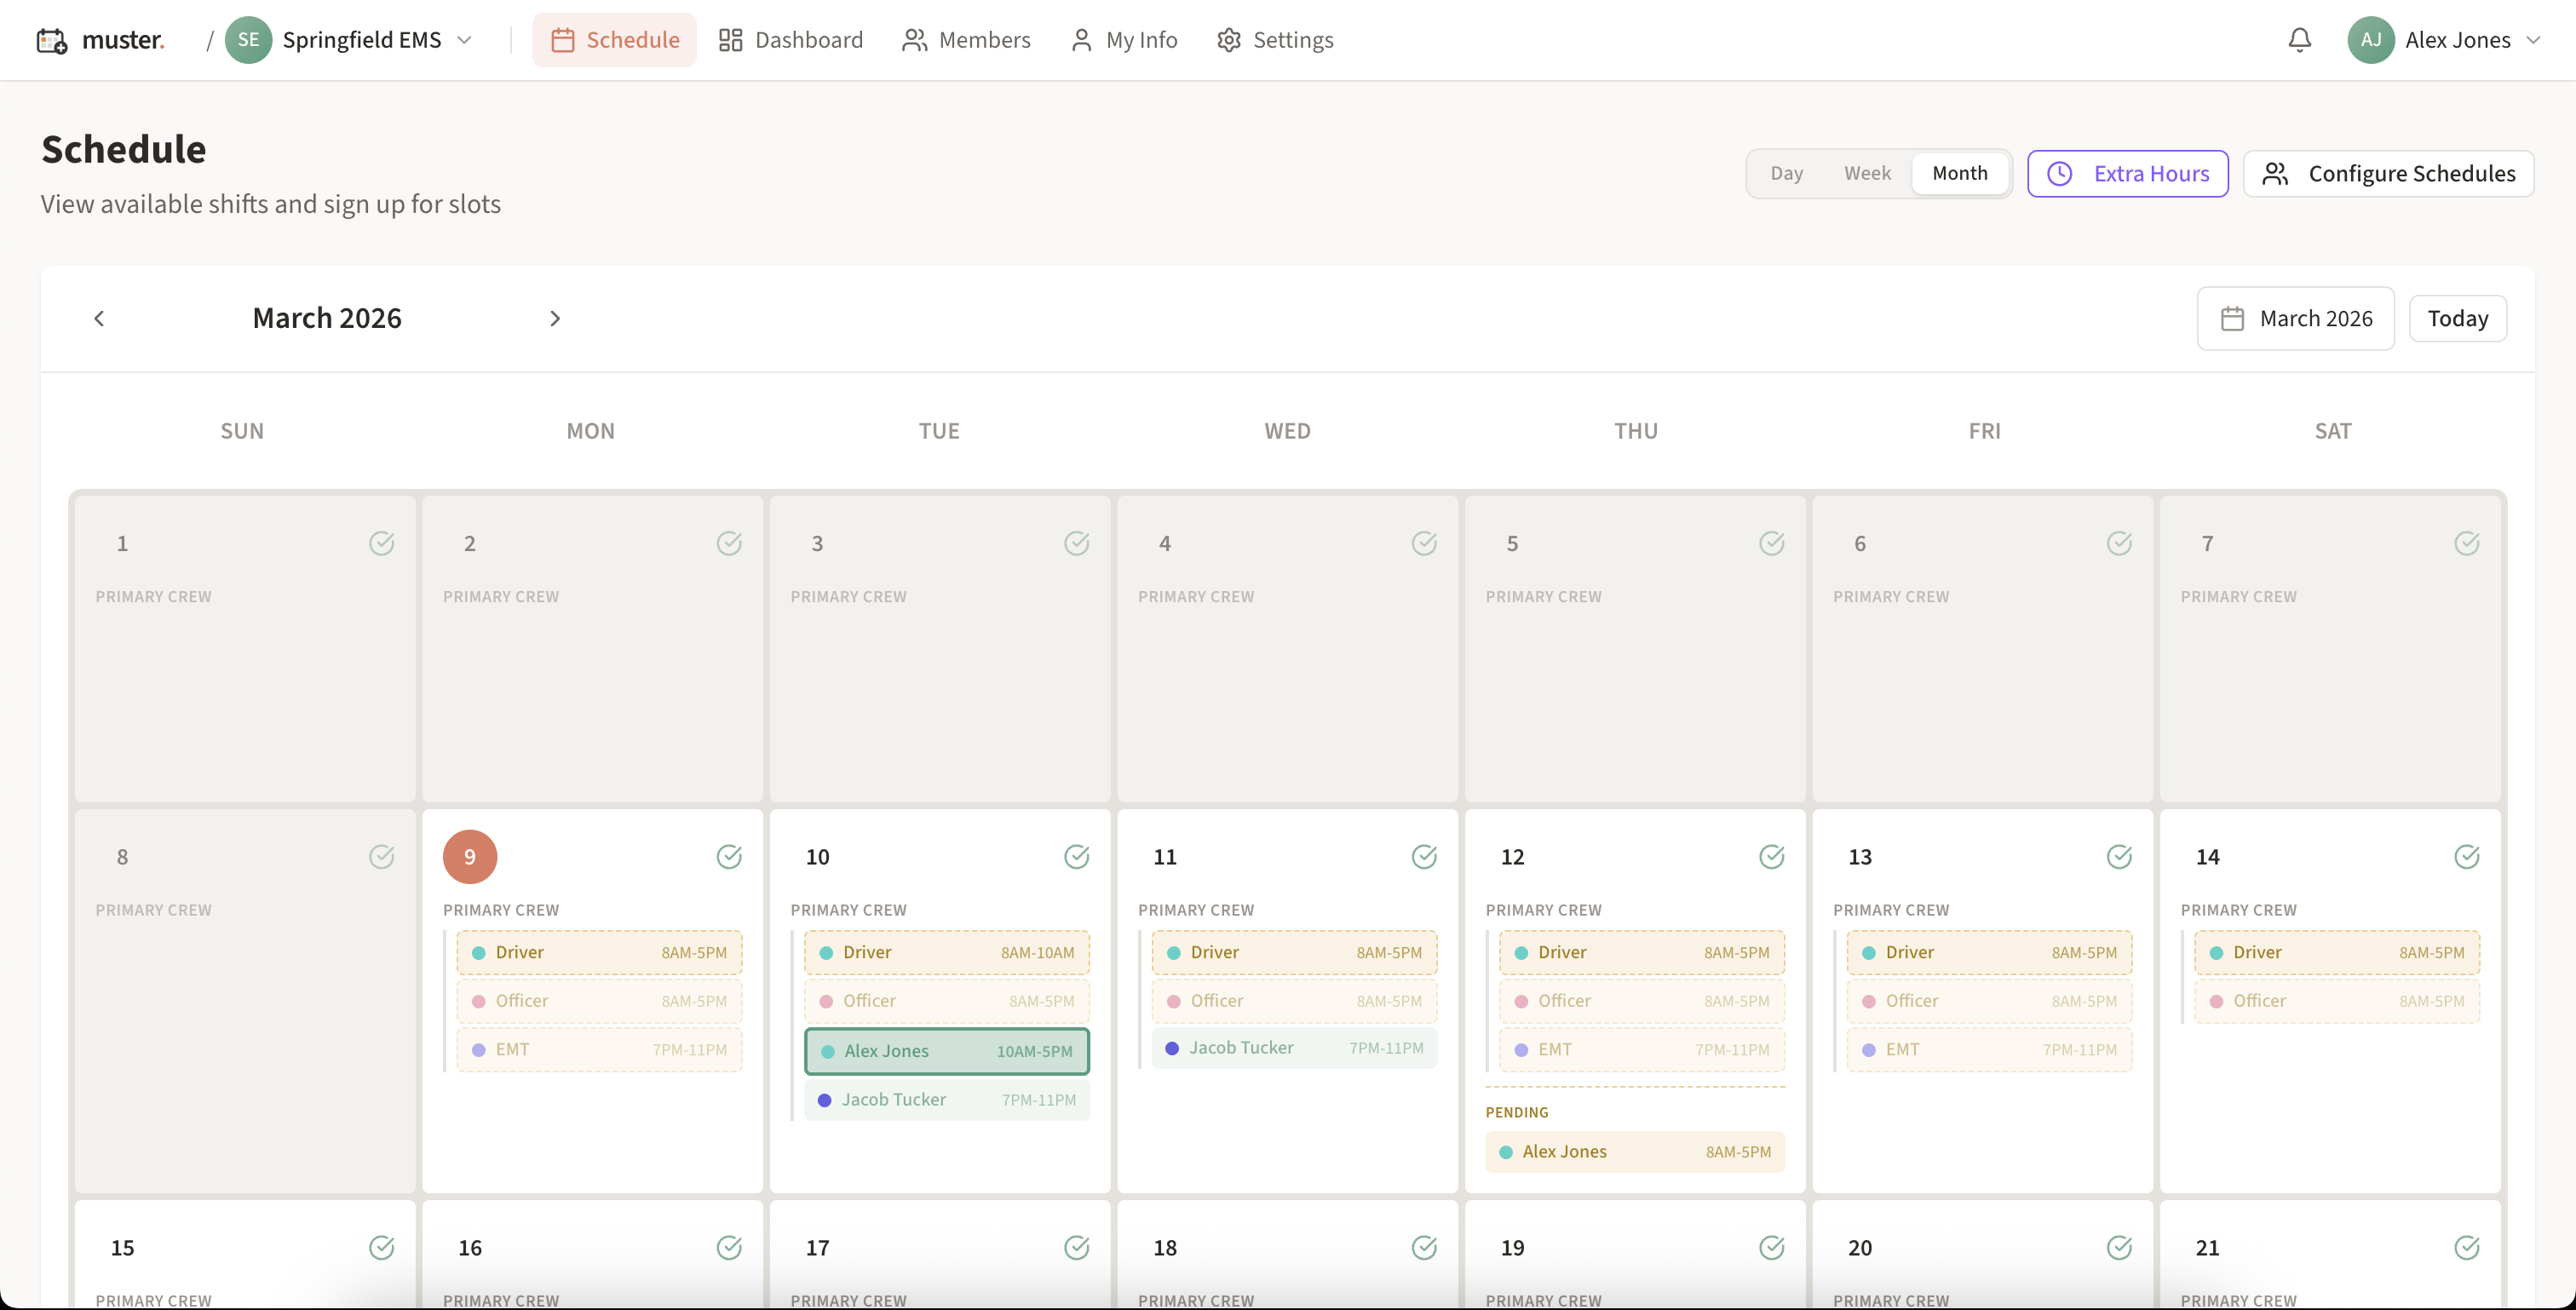The width and height of the screenshot is (2576, 1310).
Task: Click check-circle icon on March 8
Action: (x=381, y=856)
